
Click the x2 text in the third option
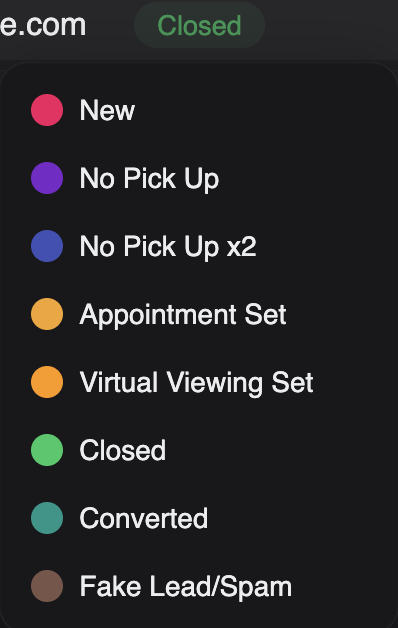241,247
